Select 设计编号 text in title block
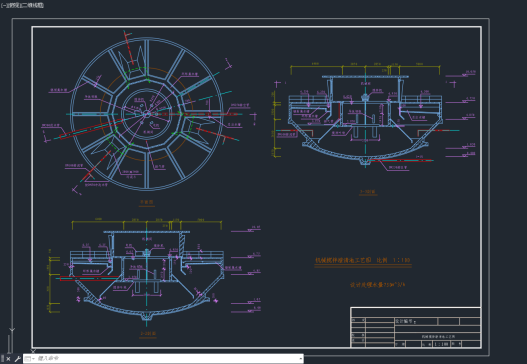Screen dimensions: 527x364 (404, 321)
